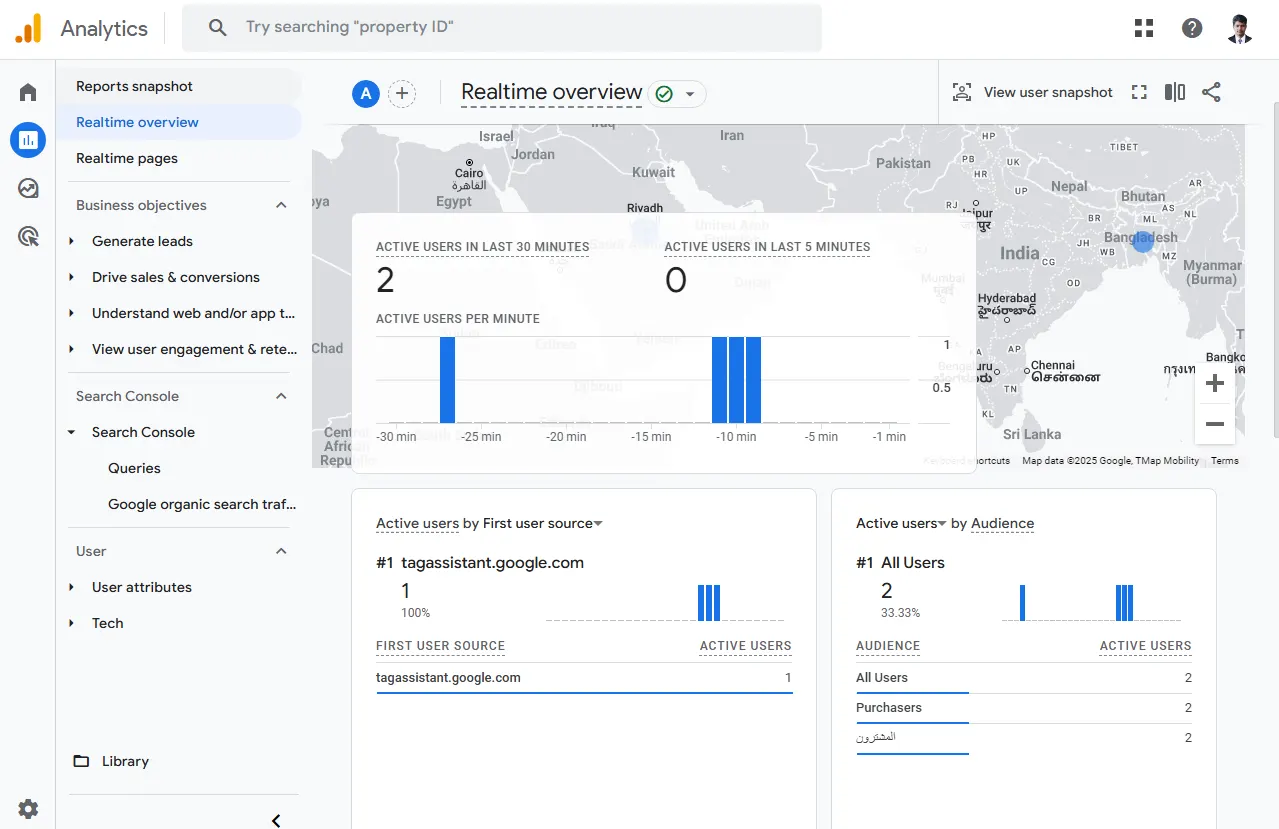1279x829 pixels.
Task: Open the account profile avatar
Action: coord(1240,28)
